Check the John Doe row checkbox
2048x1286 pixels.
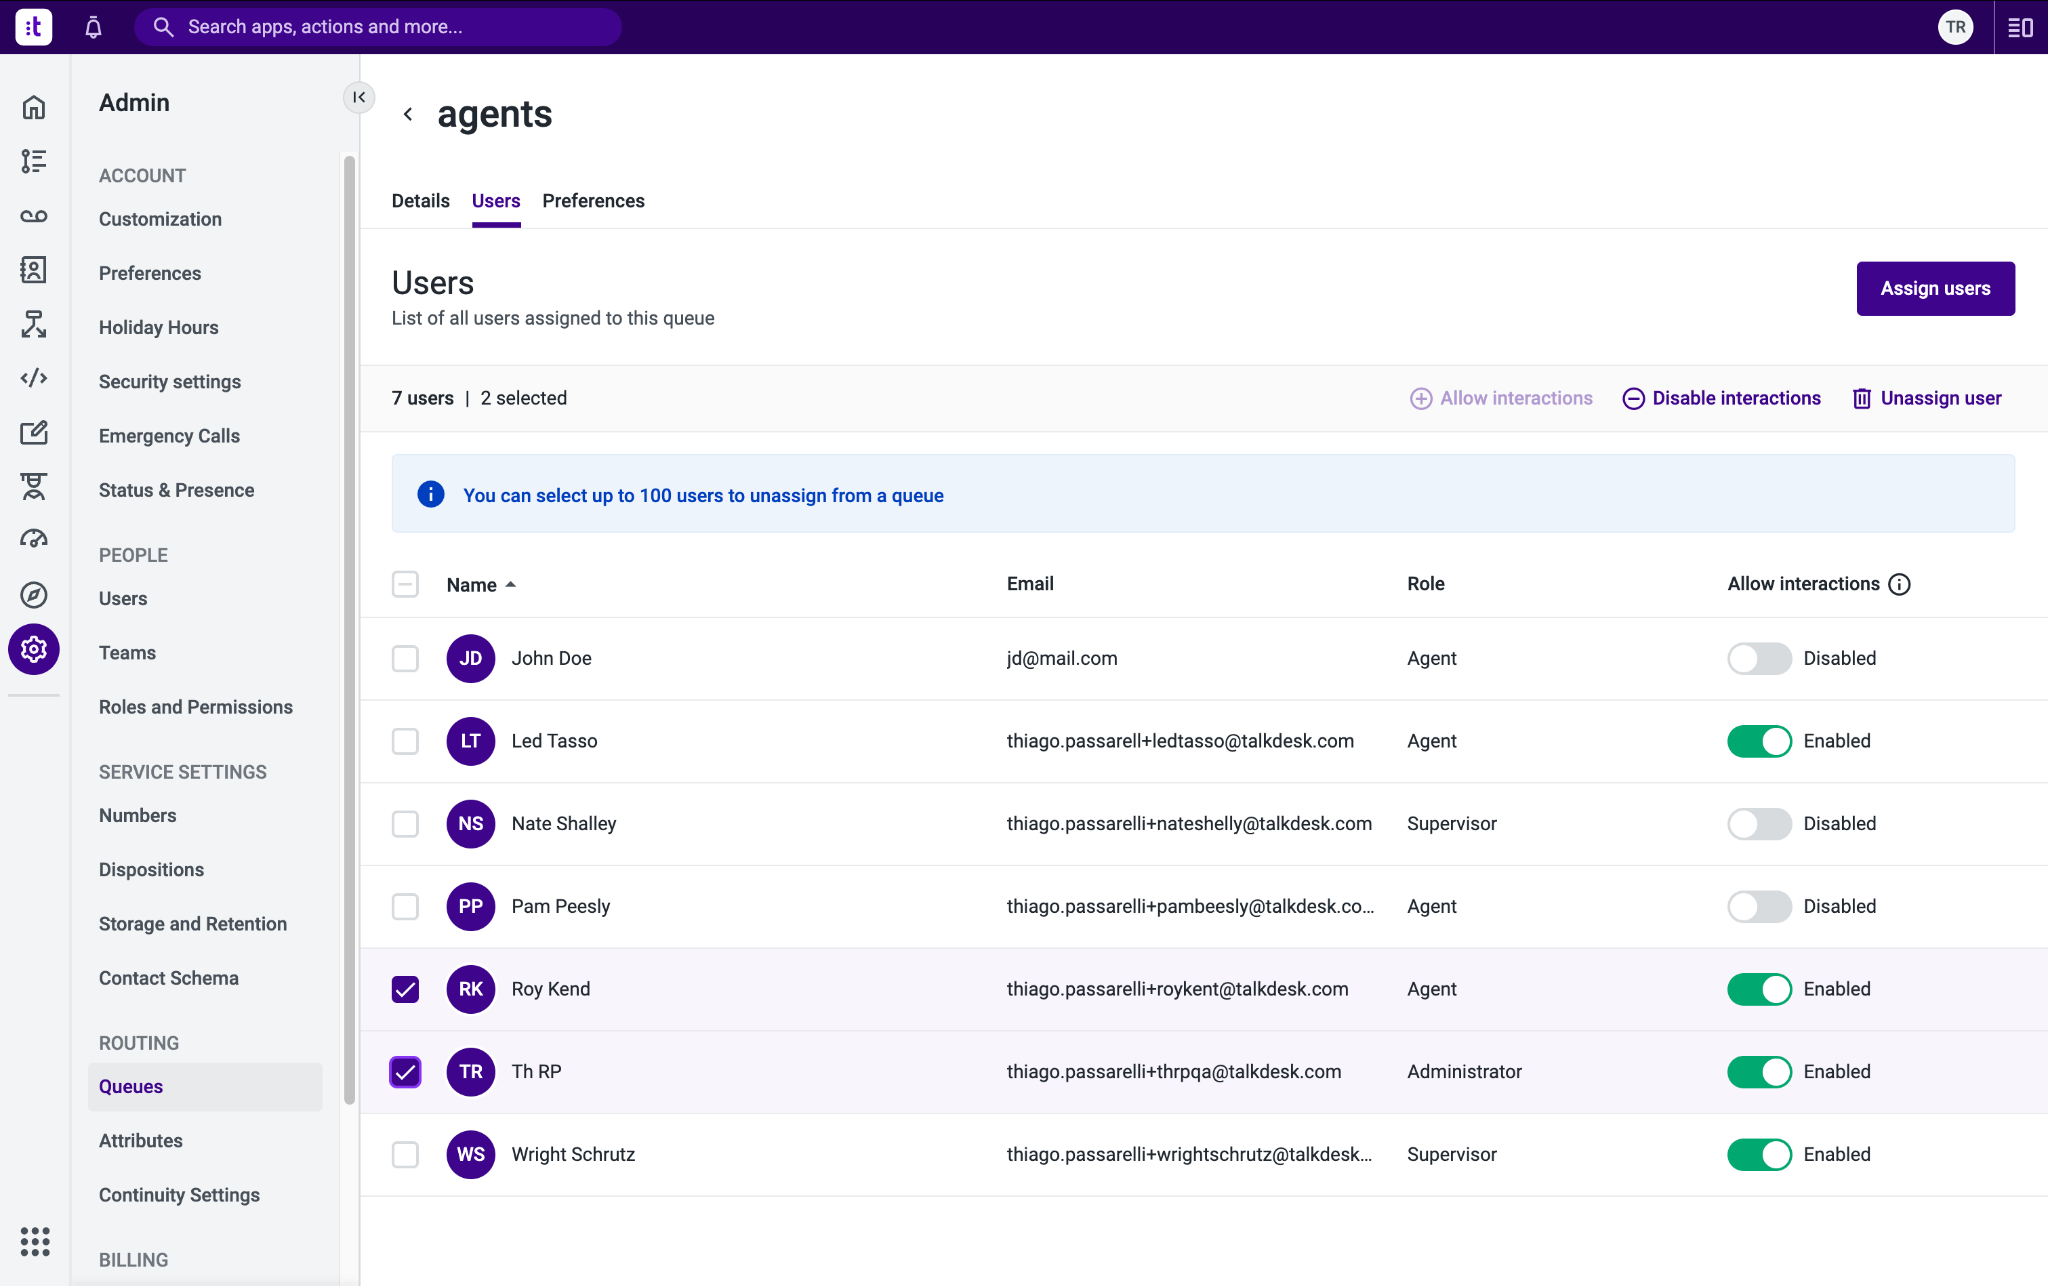[405, 659]
